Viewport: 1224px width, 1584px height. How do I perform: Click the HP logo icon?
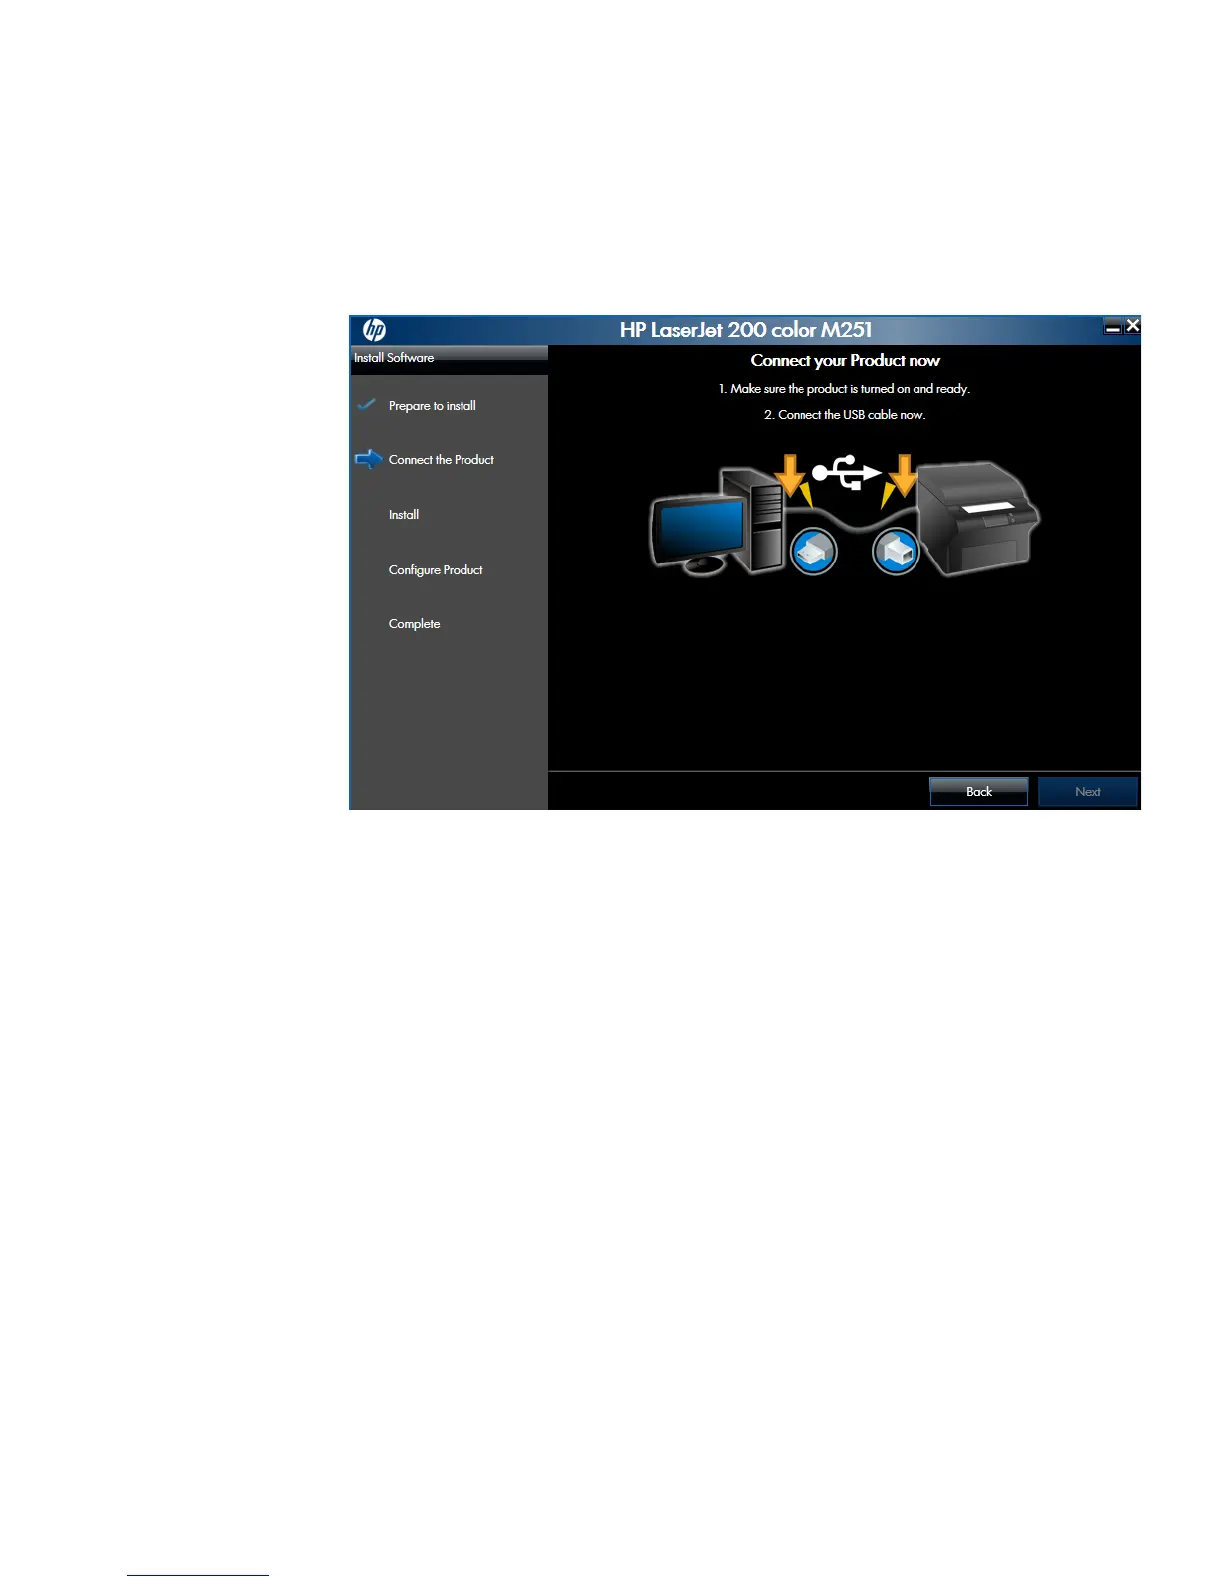click(x=374, y=330)
